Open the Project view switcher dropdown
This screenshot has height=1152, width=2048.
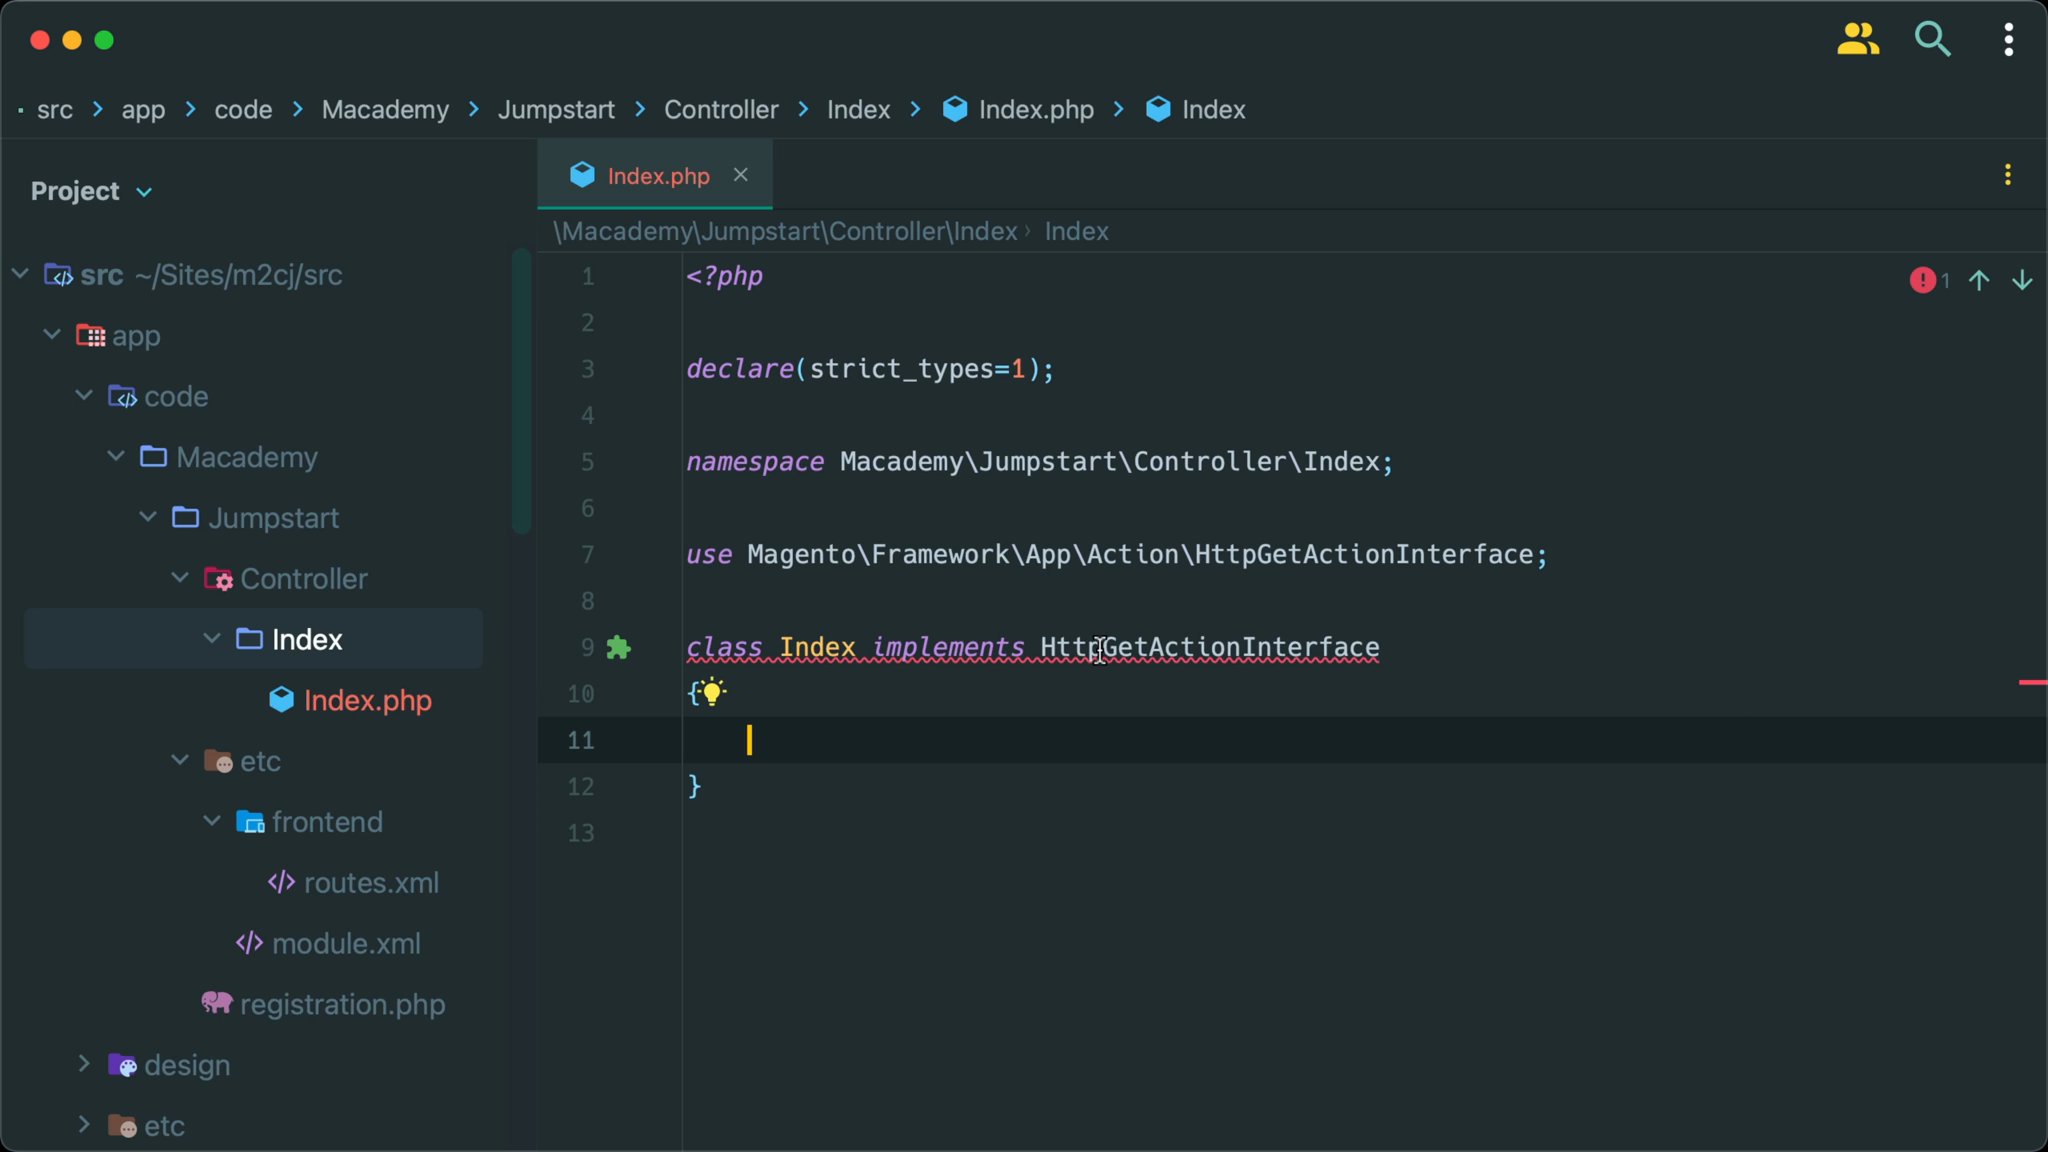pyautogui.click(x=91, y=190)
